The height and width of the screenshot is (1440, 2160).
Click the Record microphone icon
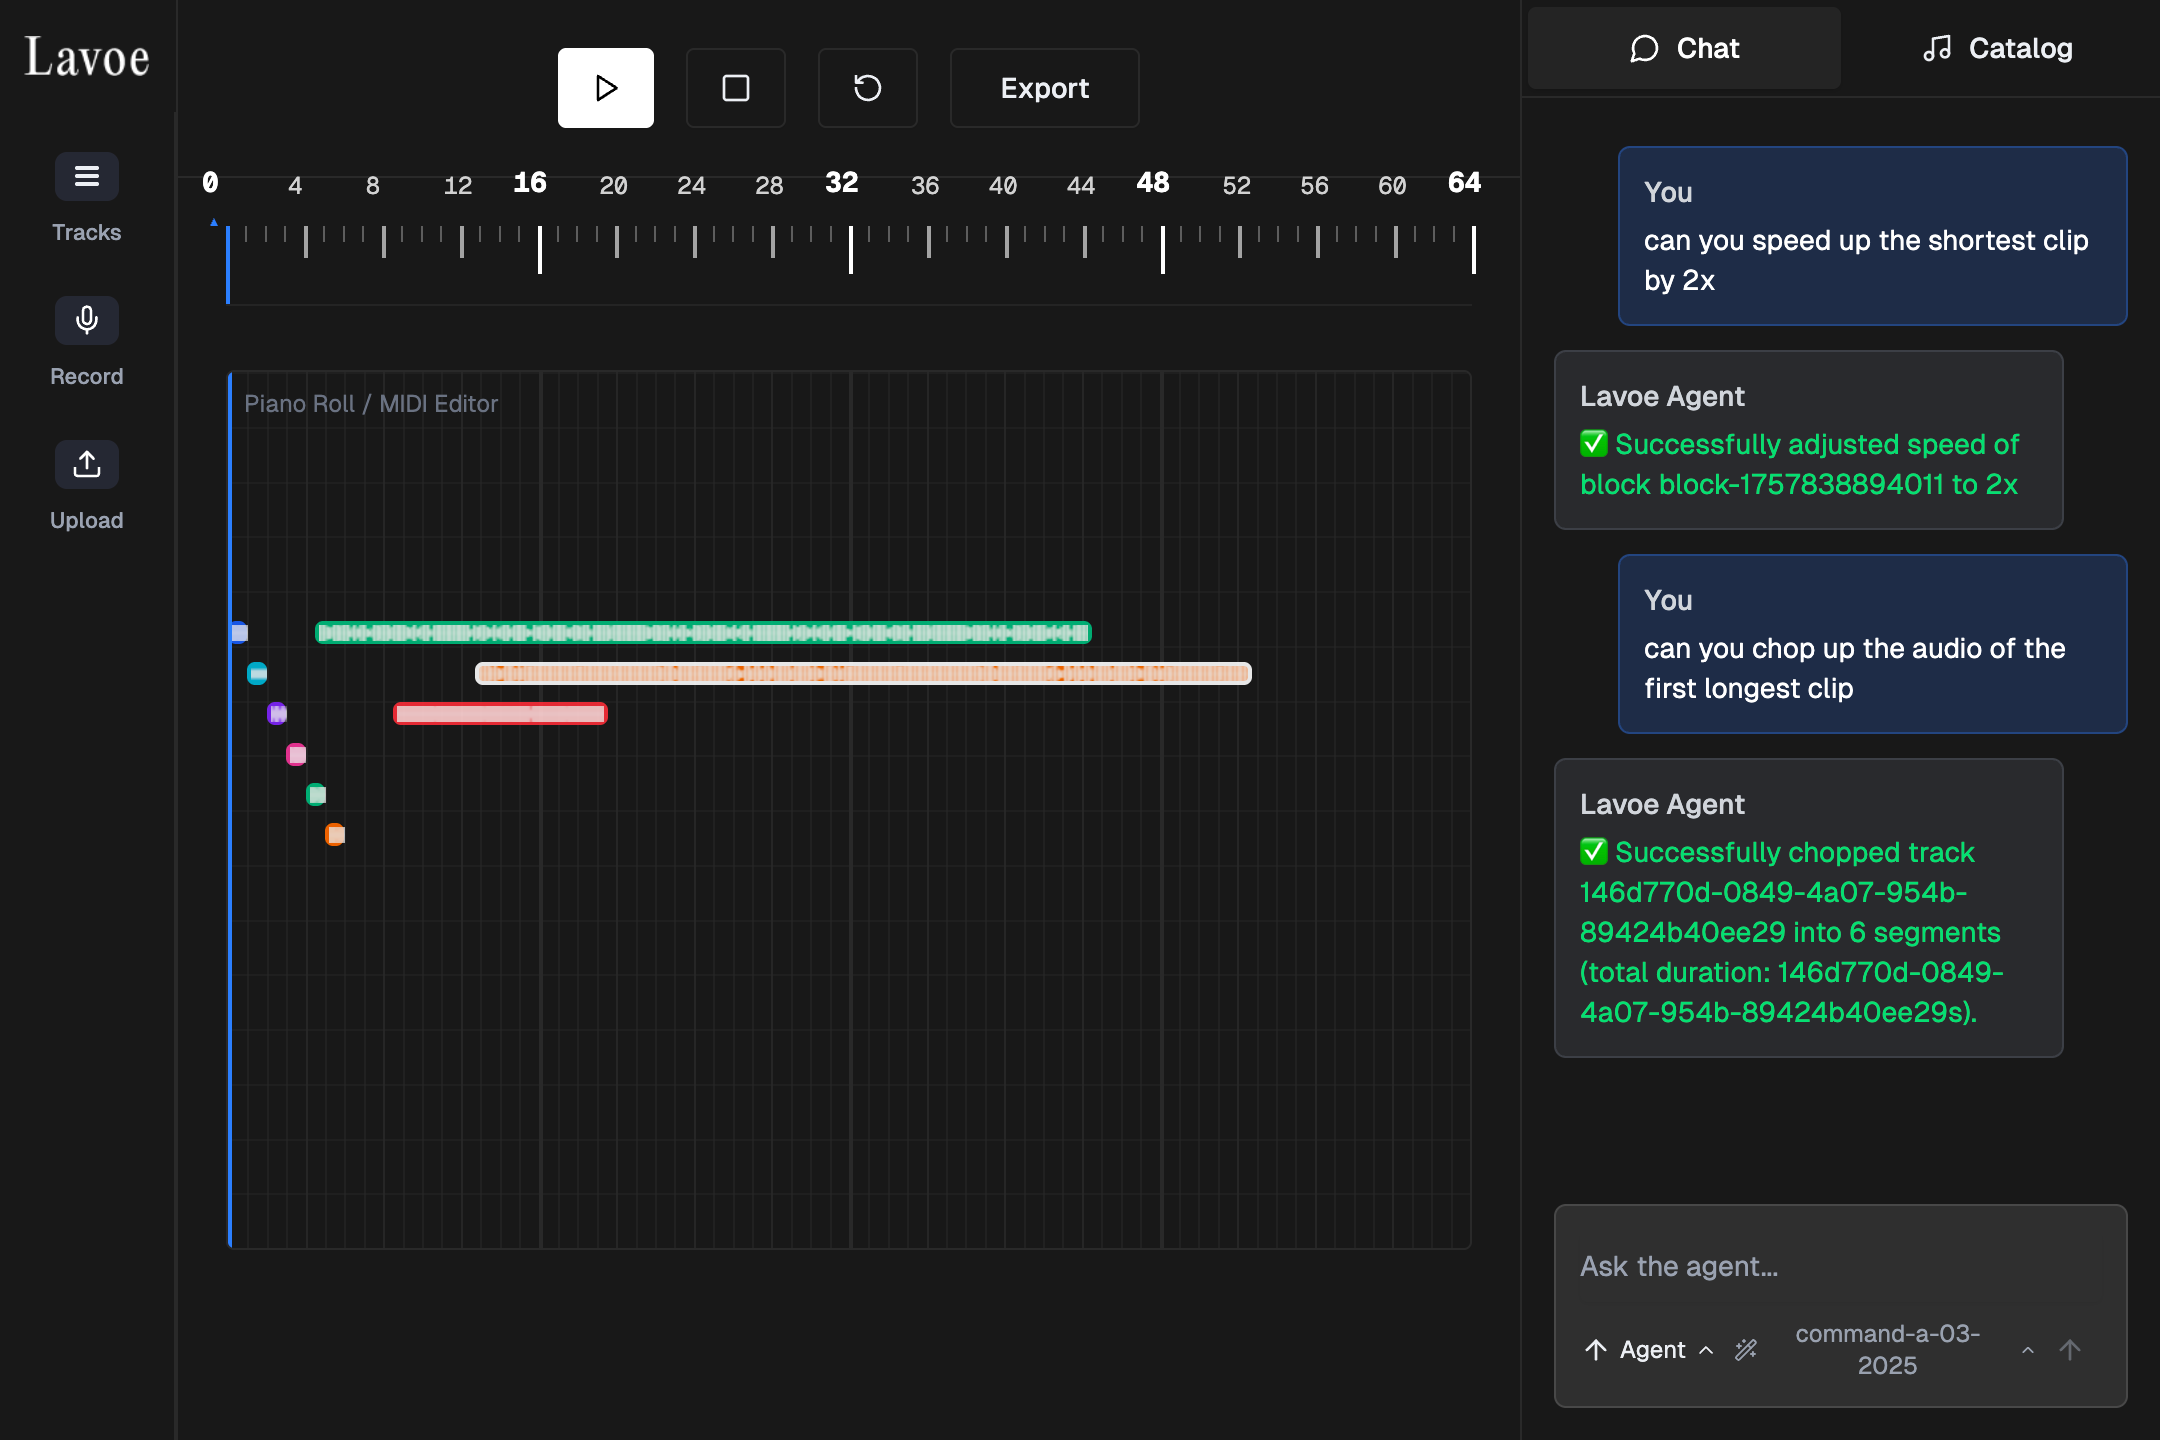(86, 321)
